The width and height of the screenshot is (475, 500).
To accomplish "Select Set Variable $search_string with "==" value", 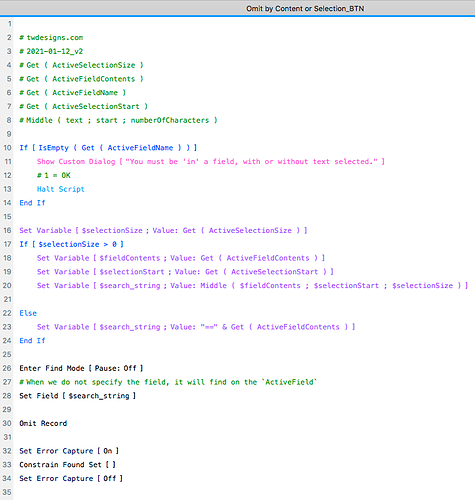I will [196, 327].
